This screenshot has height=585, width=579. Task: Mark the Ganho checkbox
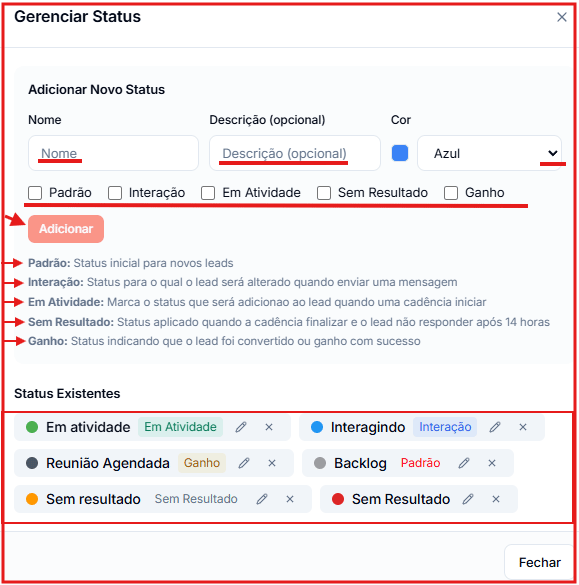click(451, 193)
